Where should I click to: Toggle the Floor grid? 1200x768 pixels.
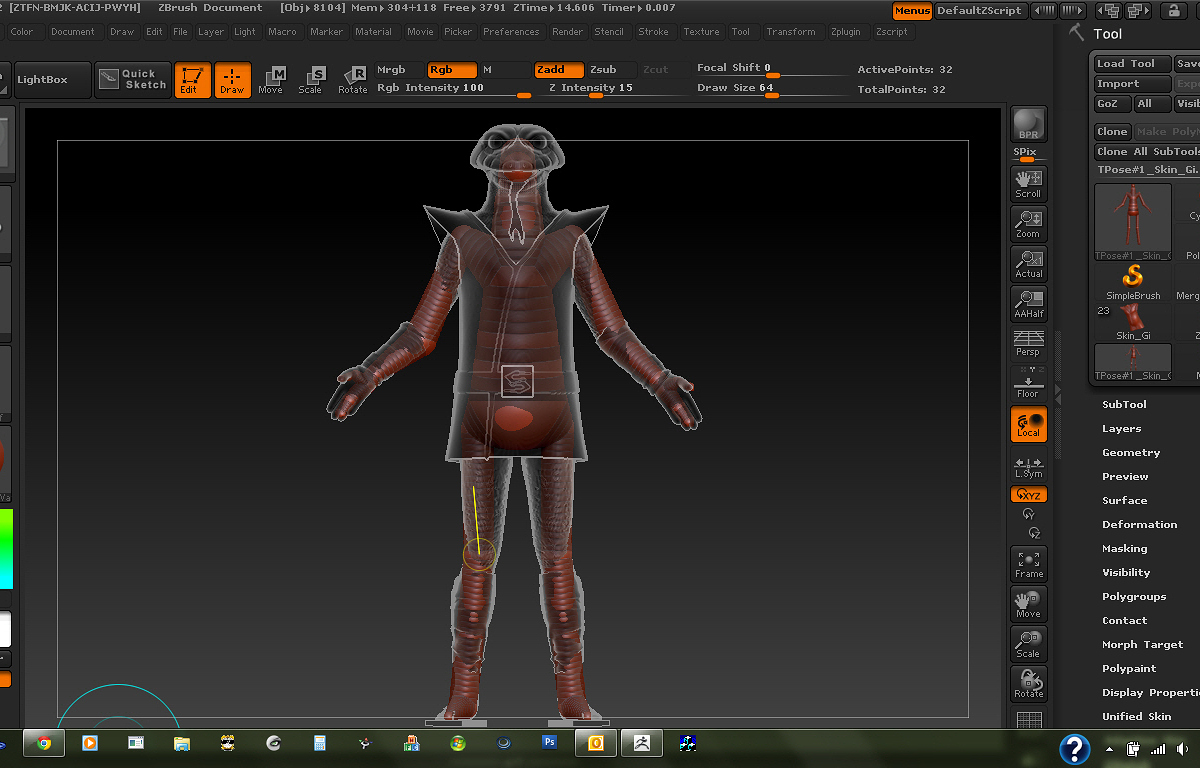[1028, 383]
